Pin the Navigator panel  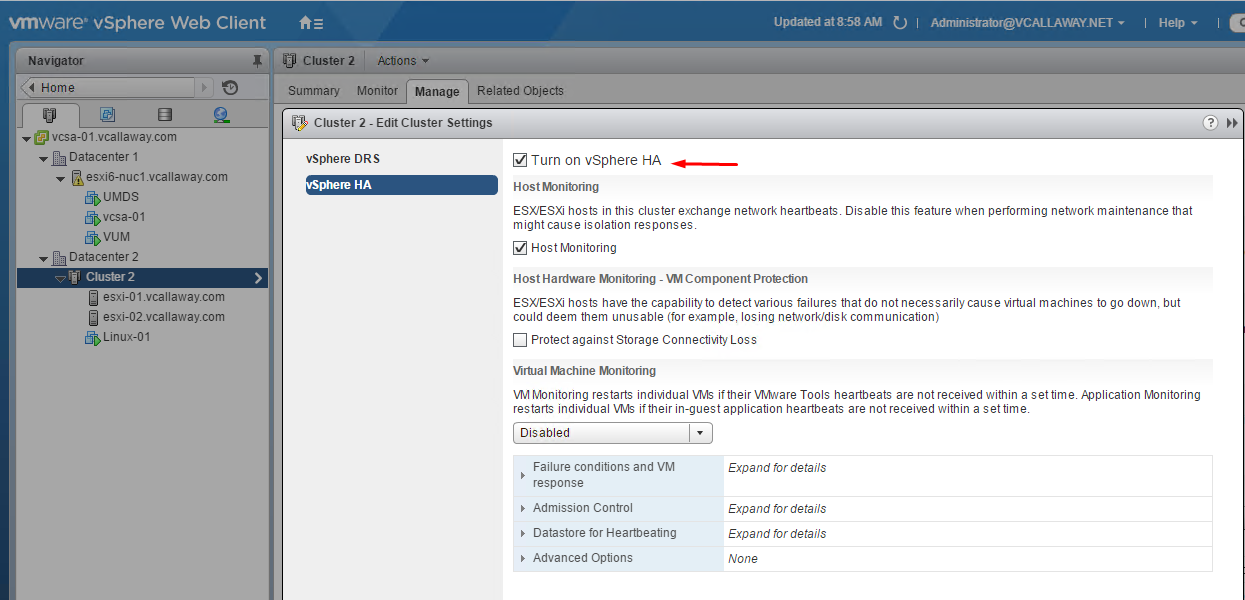click(257, 61)
